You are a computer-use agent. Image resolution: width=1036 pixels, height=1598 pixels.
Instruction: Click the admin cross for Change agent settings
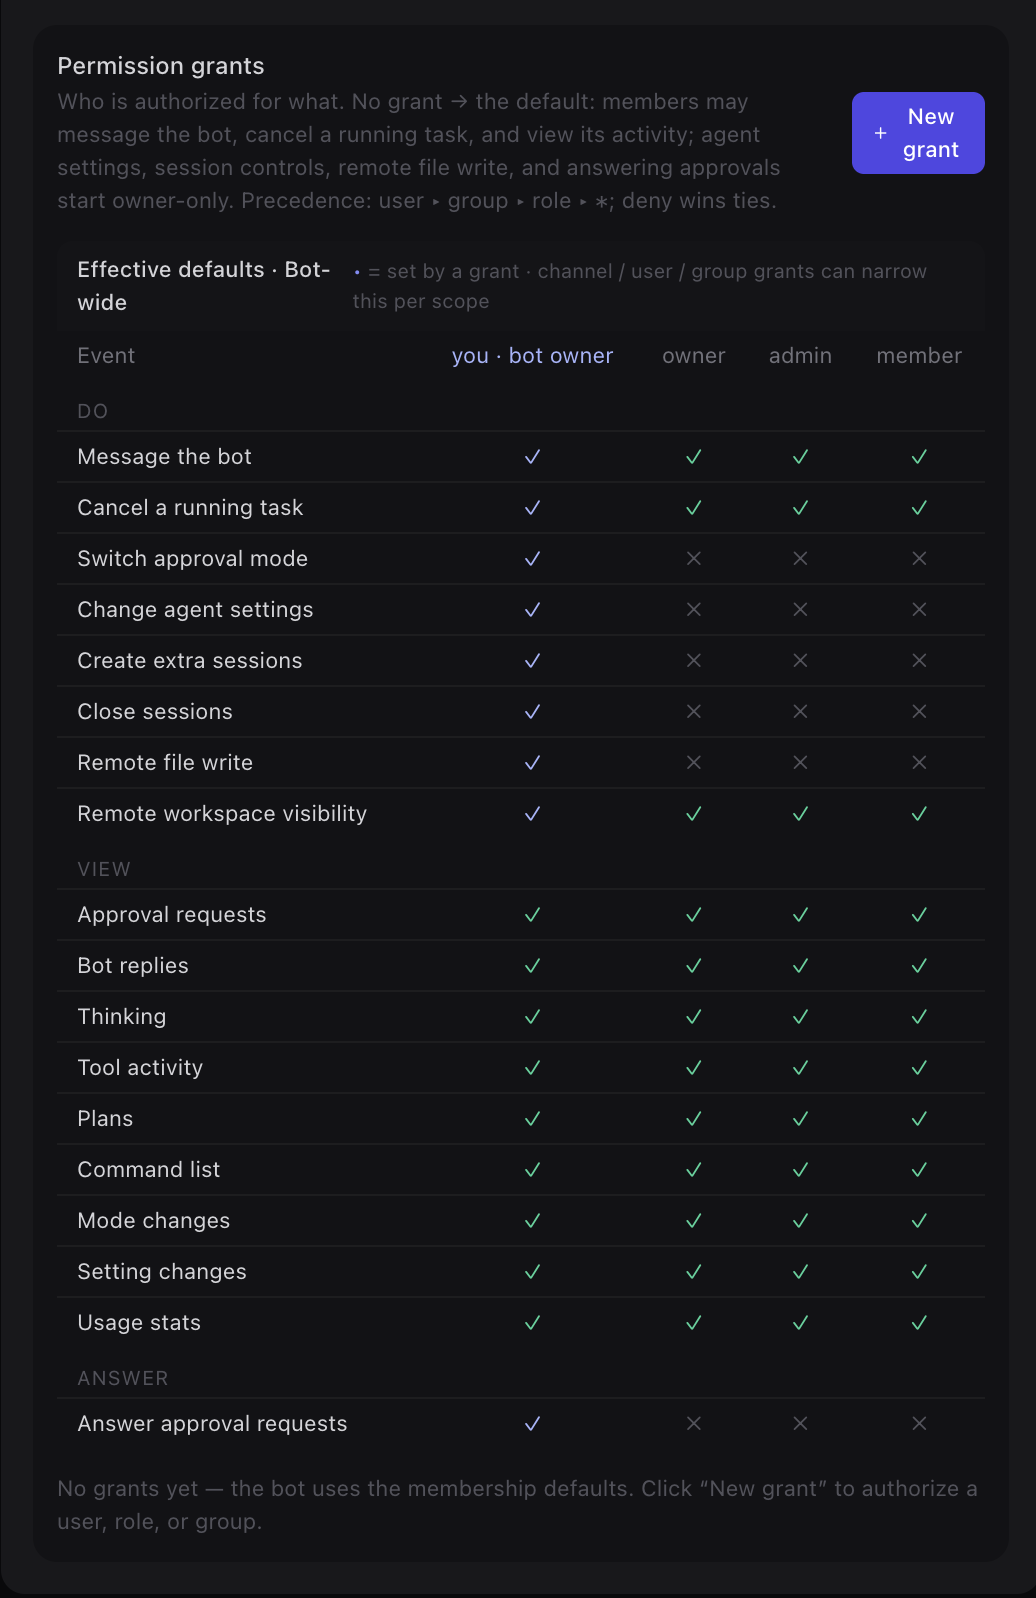(800, 610)
